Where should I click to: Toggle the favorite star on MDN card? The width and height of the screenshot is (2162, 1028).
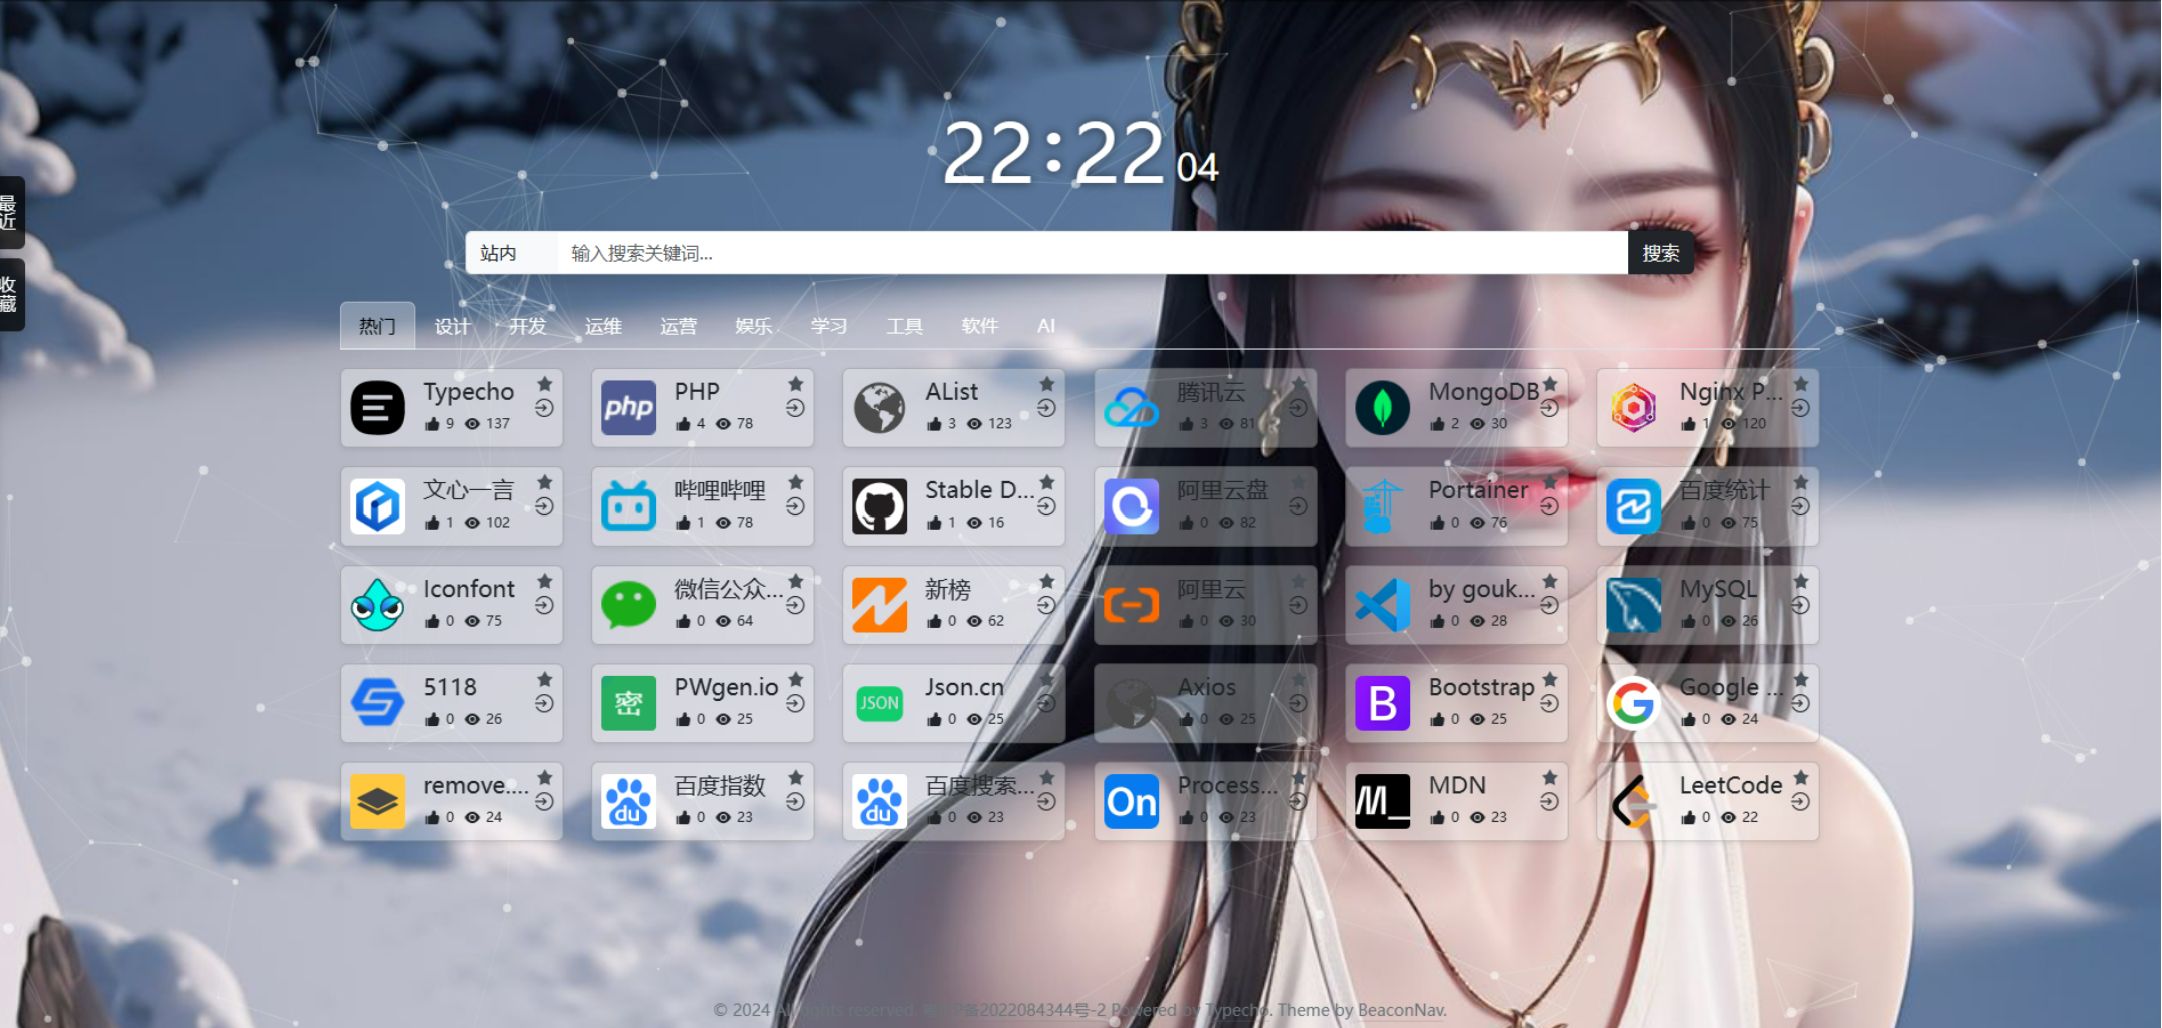[1550, 778]
